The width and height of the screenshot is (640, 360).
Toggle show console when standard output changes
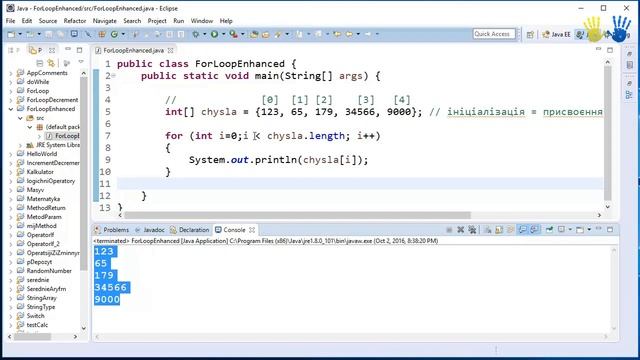522,230
